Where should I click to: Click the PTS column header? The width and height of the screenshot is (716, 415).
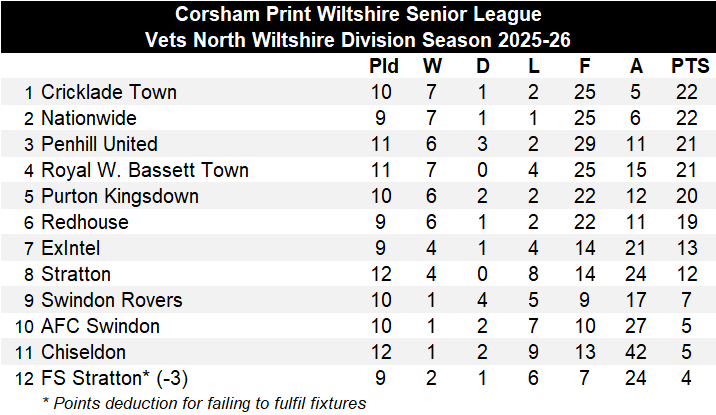point(690,67)
